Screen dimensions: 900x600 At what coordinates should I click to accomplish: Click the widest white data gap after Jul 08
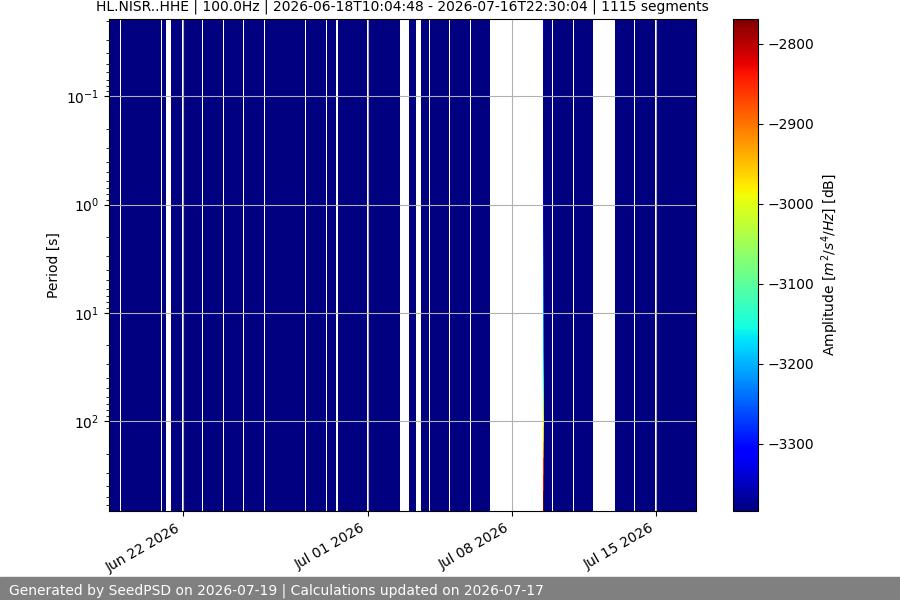pos(516,265)
